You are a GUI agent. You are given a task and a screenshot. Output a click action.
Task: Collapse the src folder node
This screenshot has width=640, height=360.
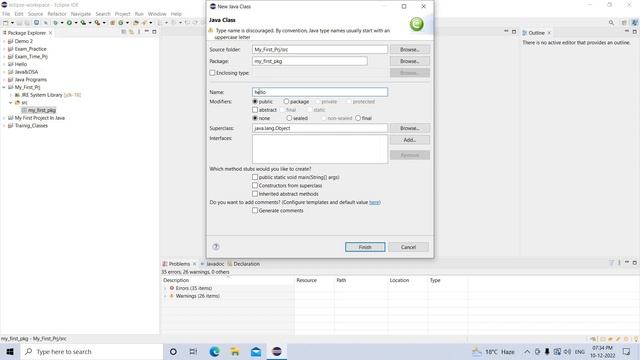point(11,102)
